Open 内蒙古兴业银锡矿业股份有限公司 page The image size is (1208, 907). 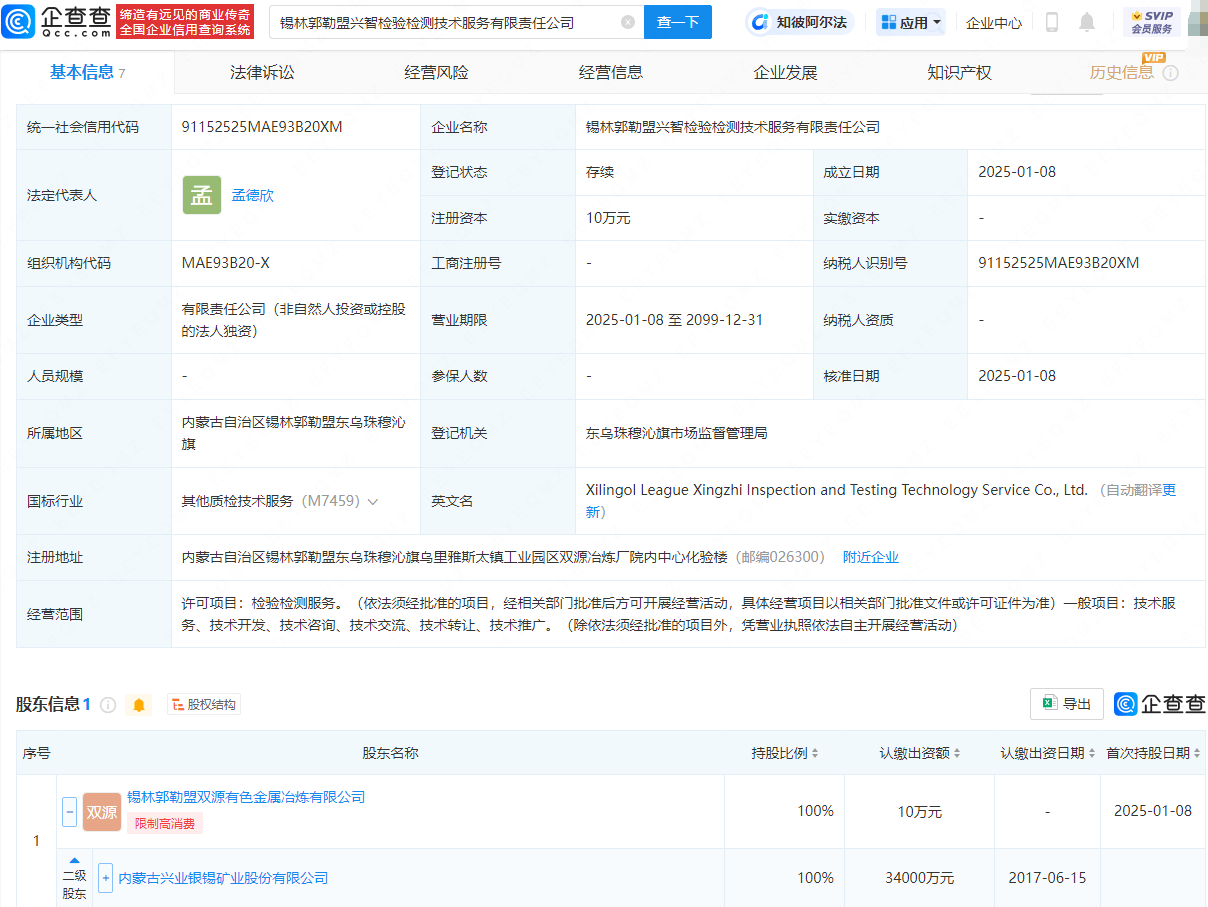[223, 878]
